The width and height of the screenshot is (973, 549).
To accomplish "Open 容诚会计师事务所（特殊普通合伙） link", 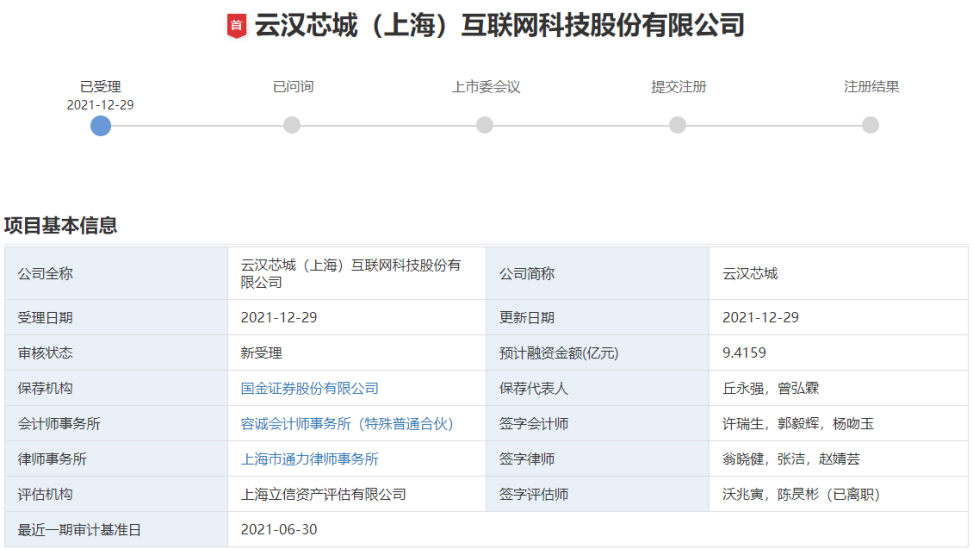I will pos(348,424).
